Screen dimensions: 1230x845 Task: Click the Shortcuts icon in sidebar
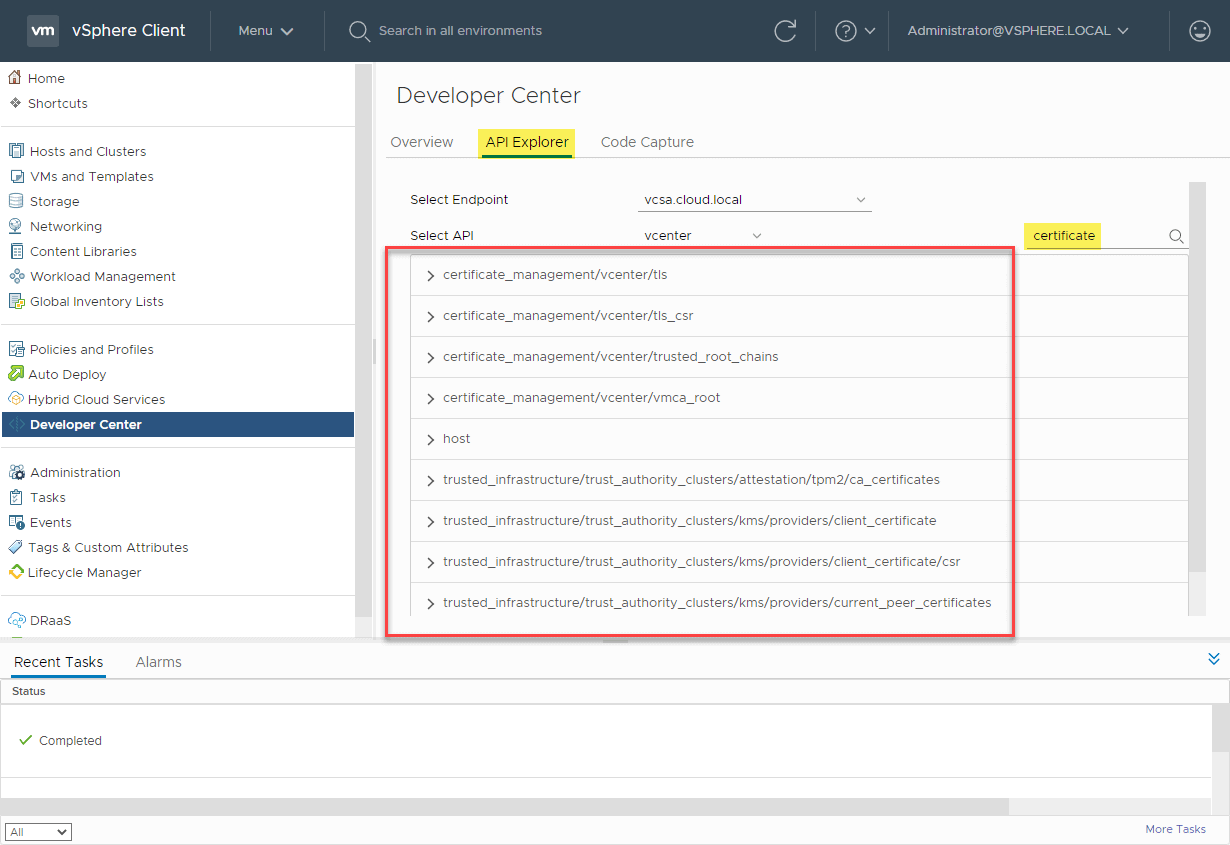point(15,103)
